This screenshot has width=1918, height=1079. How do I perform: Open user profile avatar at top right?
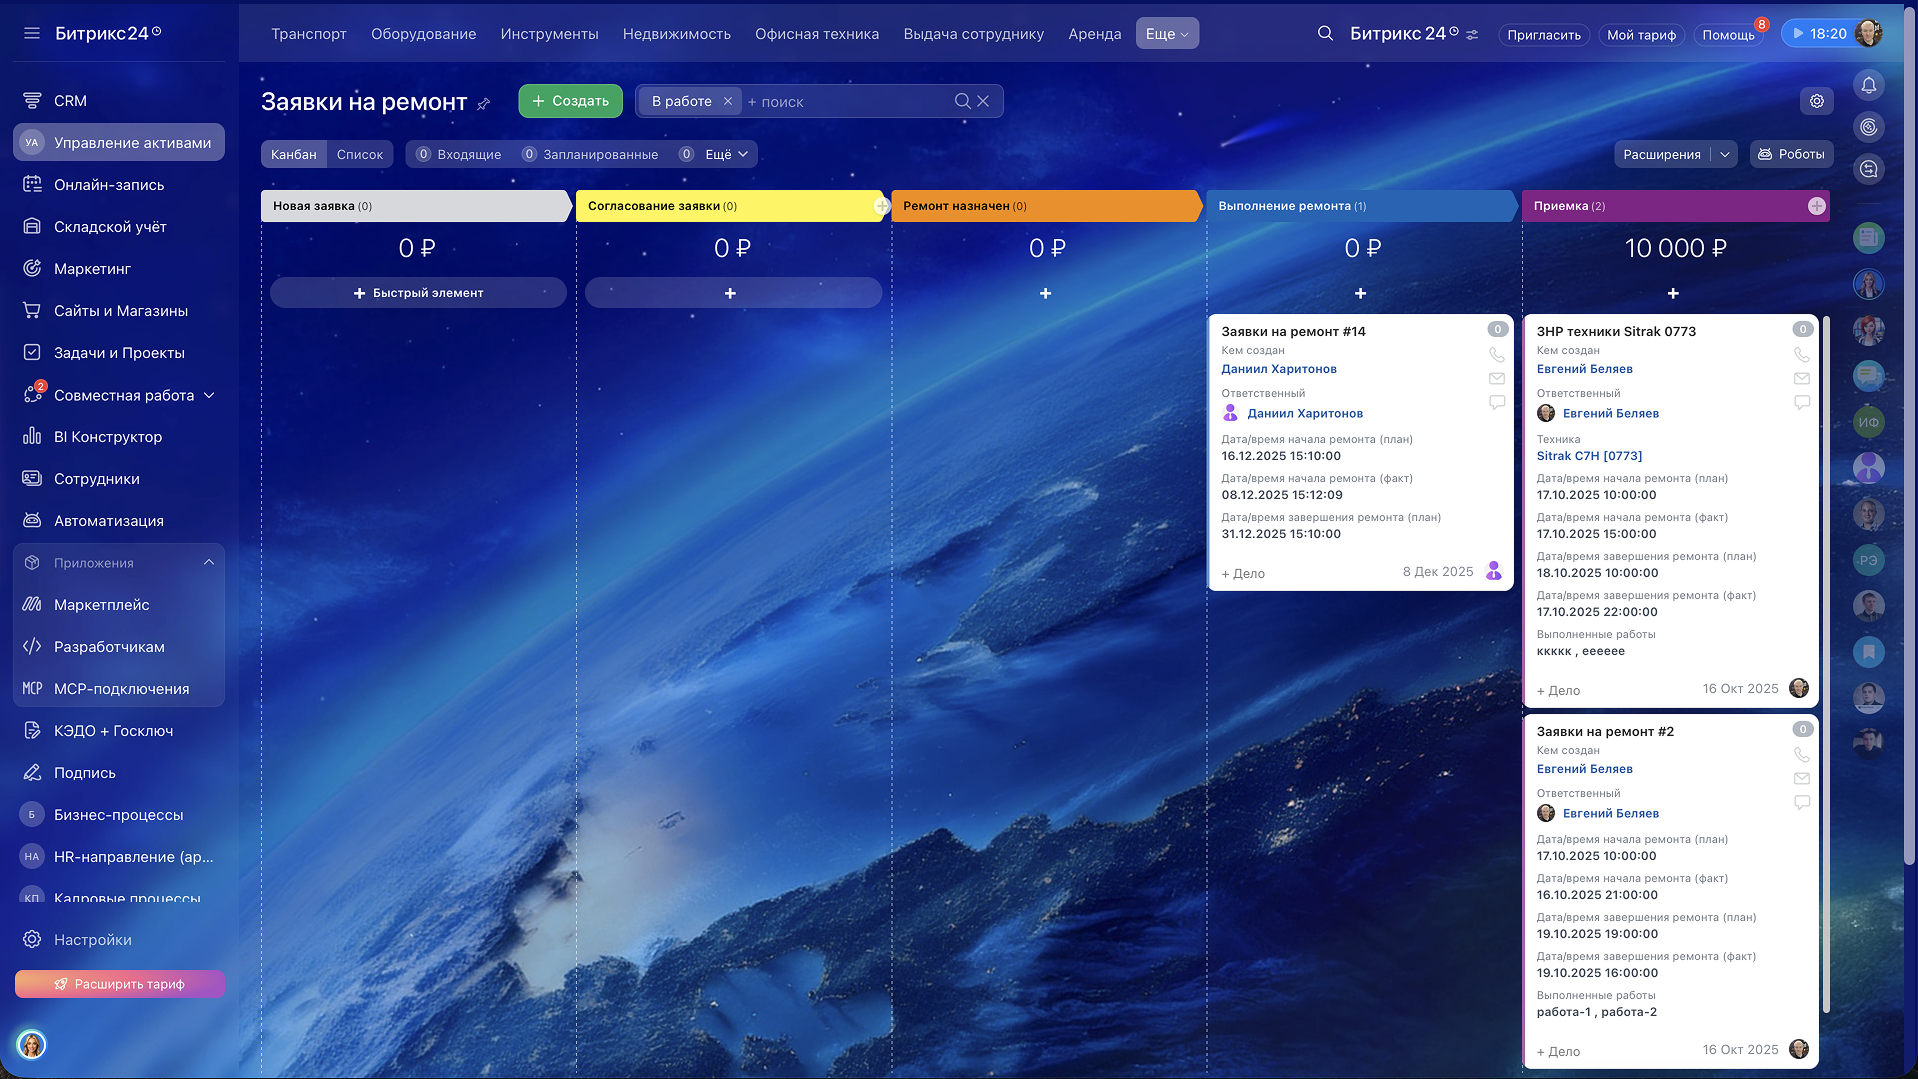click(1868, 33)
